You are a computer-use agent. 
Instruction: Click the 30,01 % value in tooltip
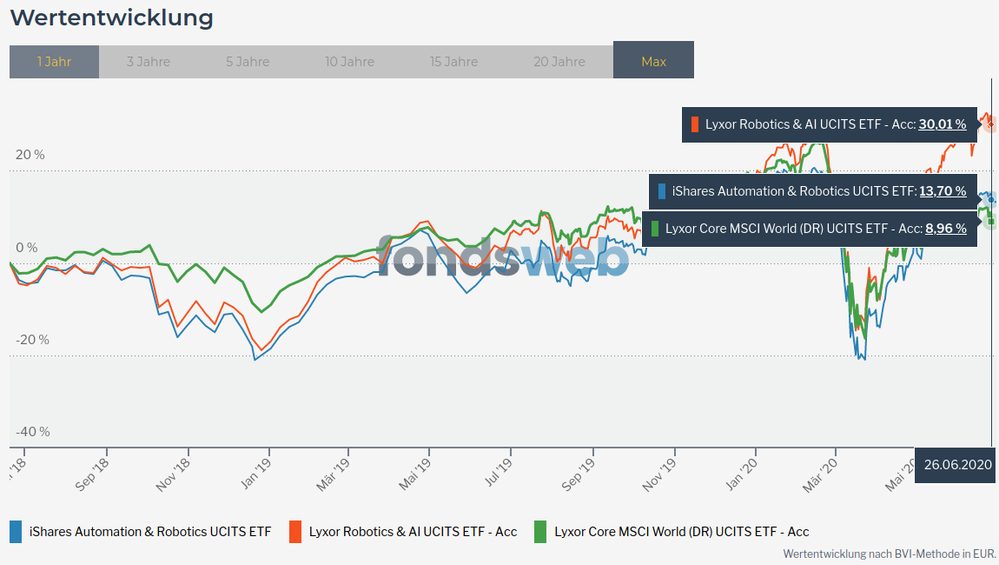tap(942, 125)
